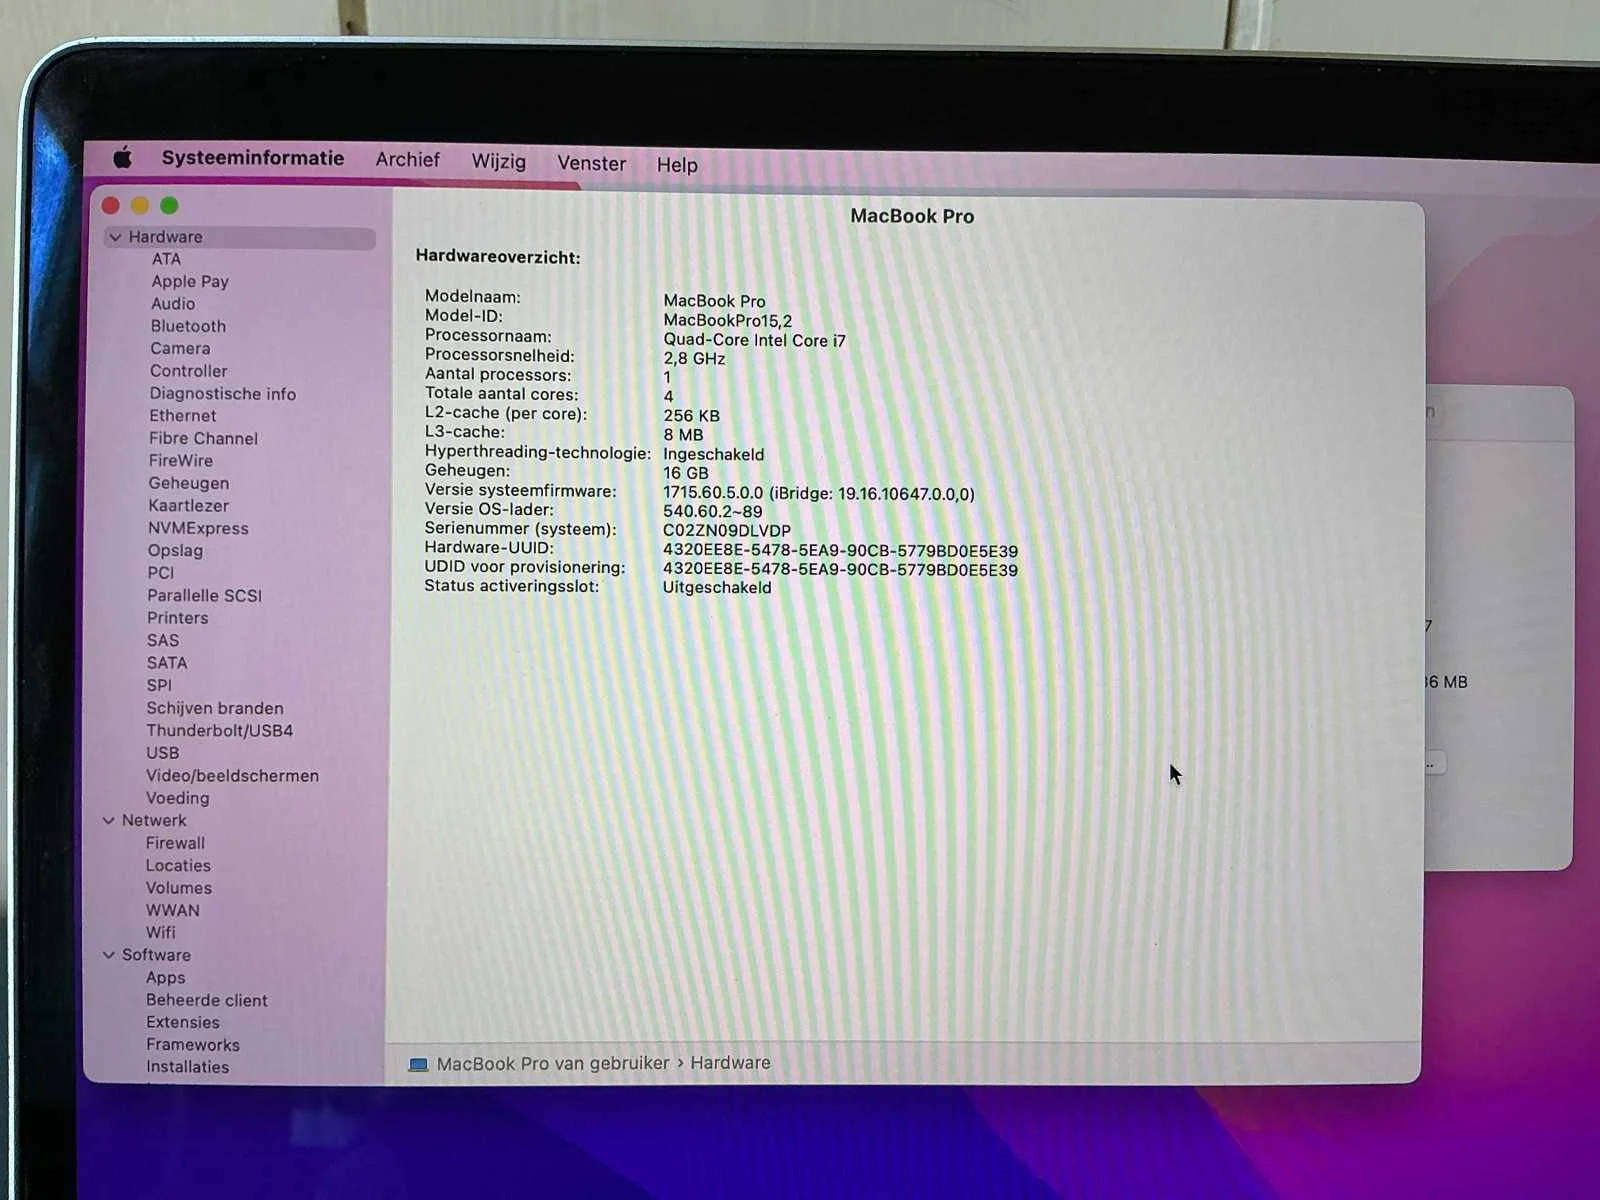The image size is (1600, 1200).
Task: Select Volumes in the sidebar
Action: (179, 888)
